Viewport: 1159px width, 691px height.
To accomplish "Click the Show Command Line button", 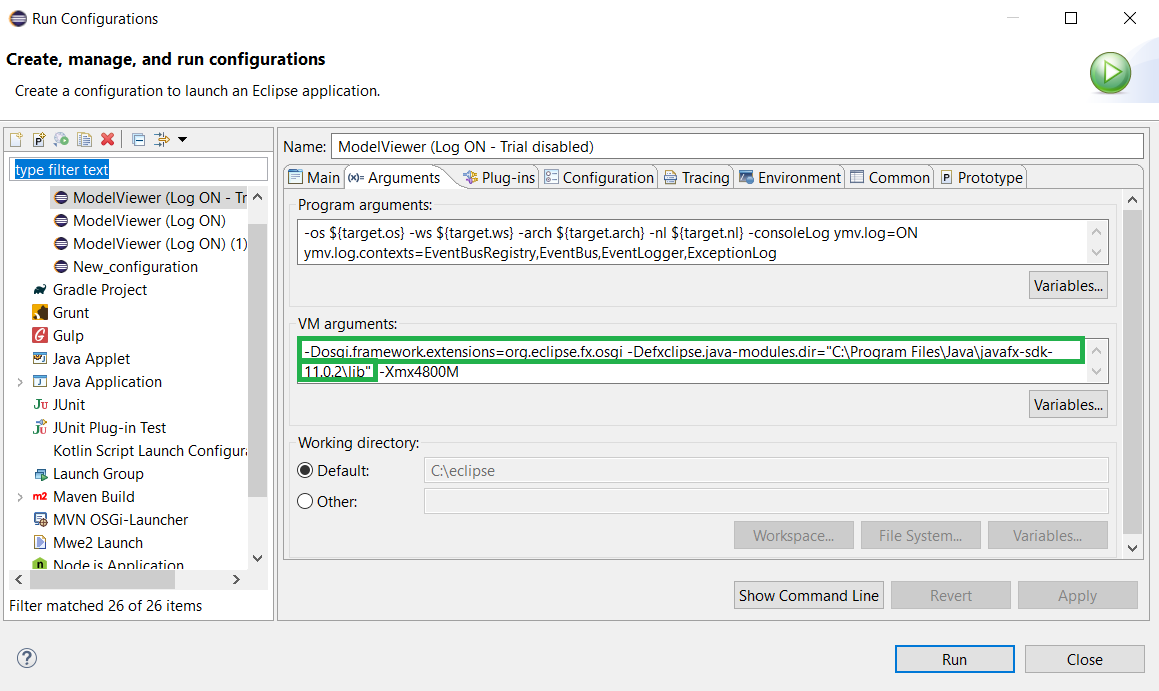I will [808, 595].
